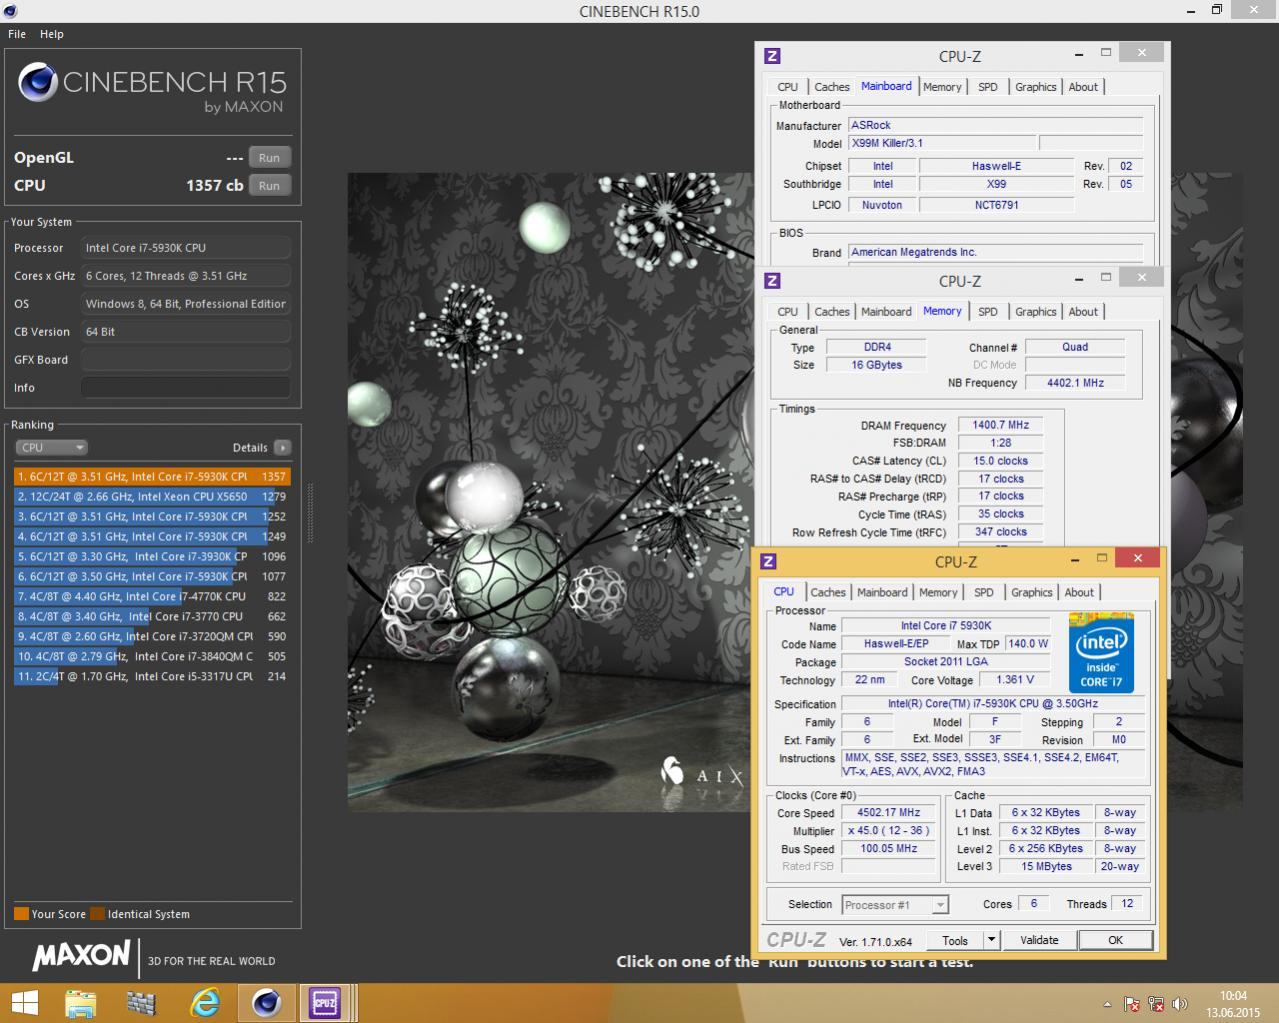Click the Validate button in CPU-Z

1039,941
